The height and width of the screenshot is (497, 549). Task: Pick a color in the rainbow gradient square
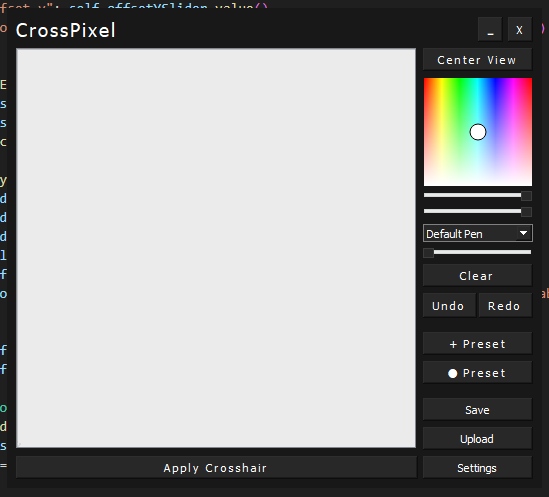478,132
